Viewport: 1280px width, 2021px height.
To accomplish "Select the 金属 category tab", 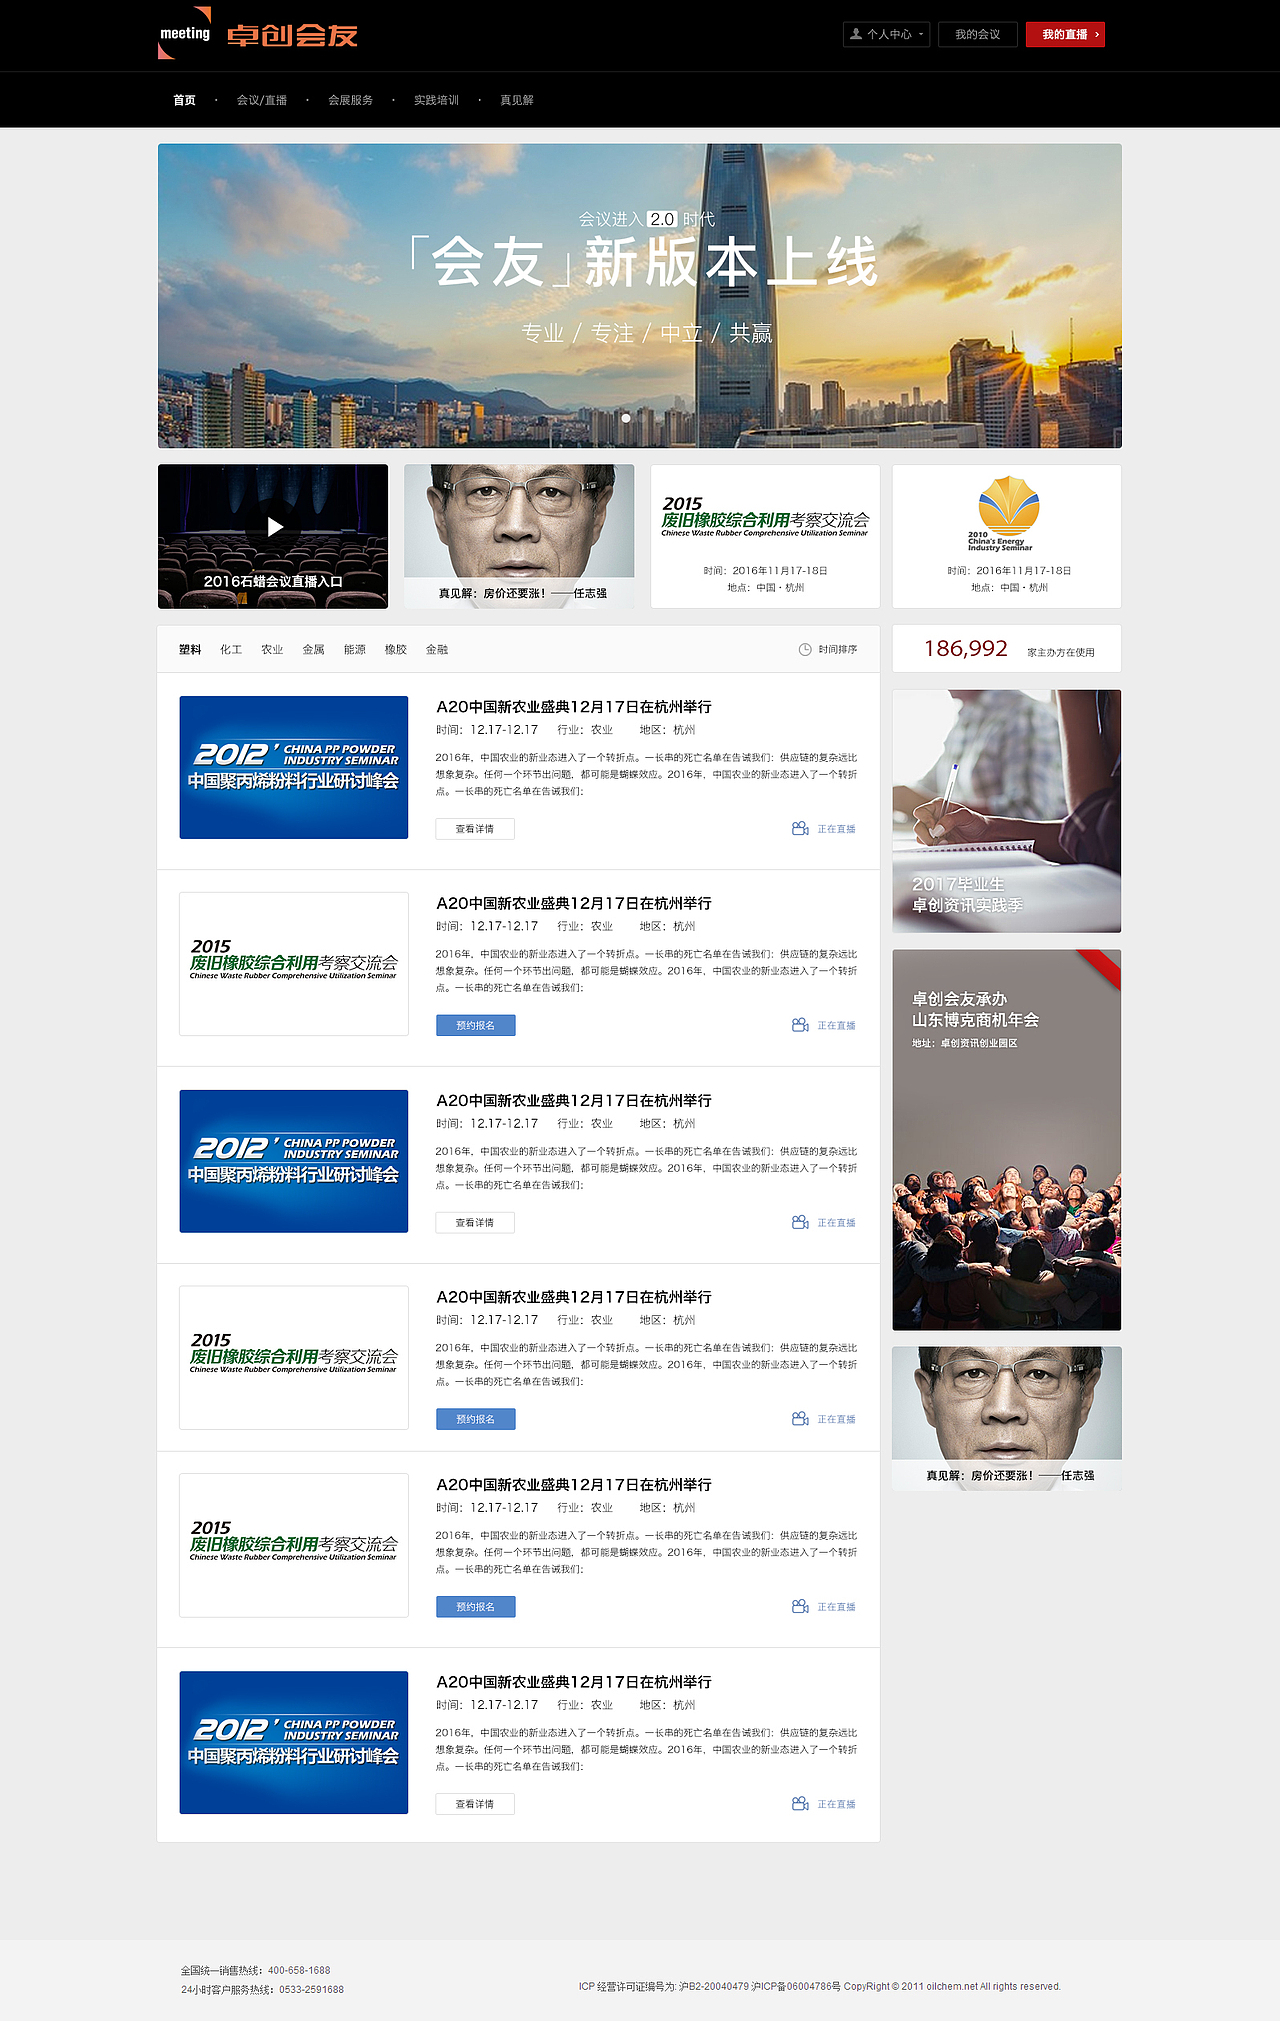I will (314, 650).
